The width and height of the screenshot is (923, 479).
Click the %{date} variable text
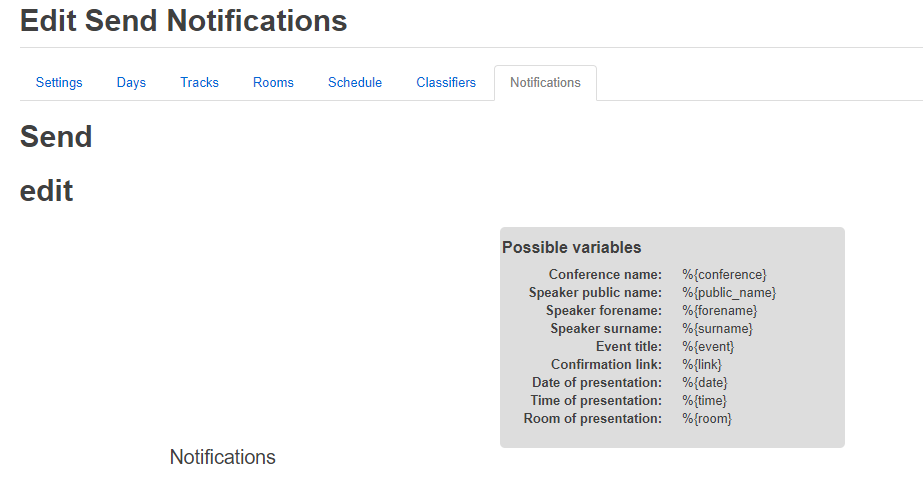(705, 382)
